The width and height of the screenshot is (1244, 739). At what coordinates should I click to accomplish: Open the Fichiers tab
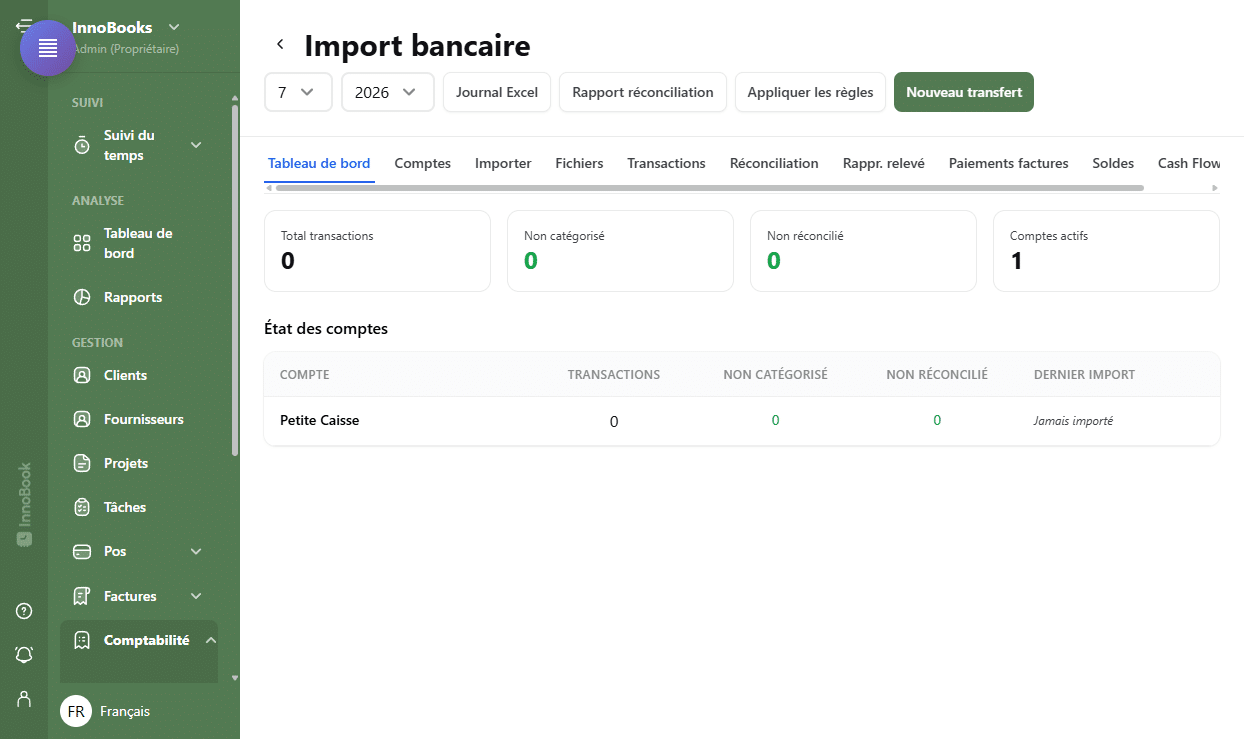(579, 163)
